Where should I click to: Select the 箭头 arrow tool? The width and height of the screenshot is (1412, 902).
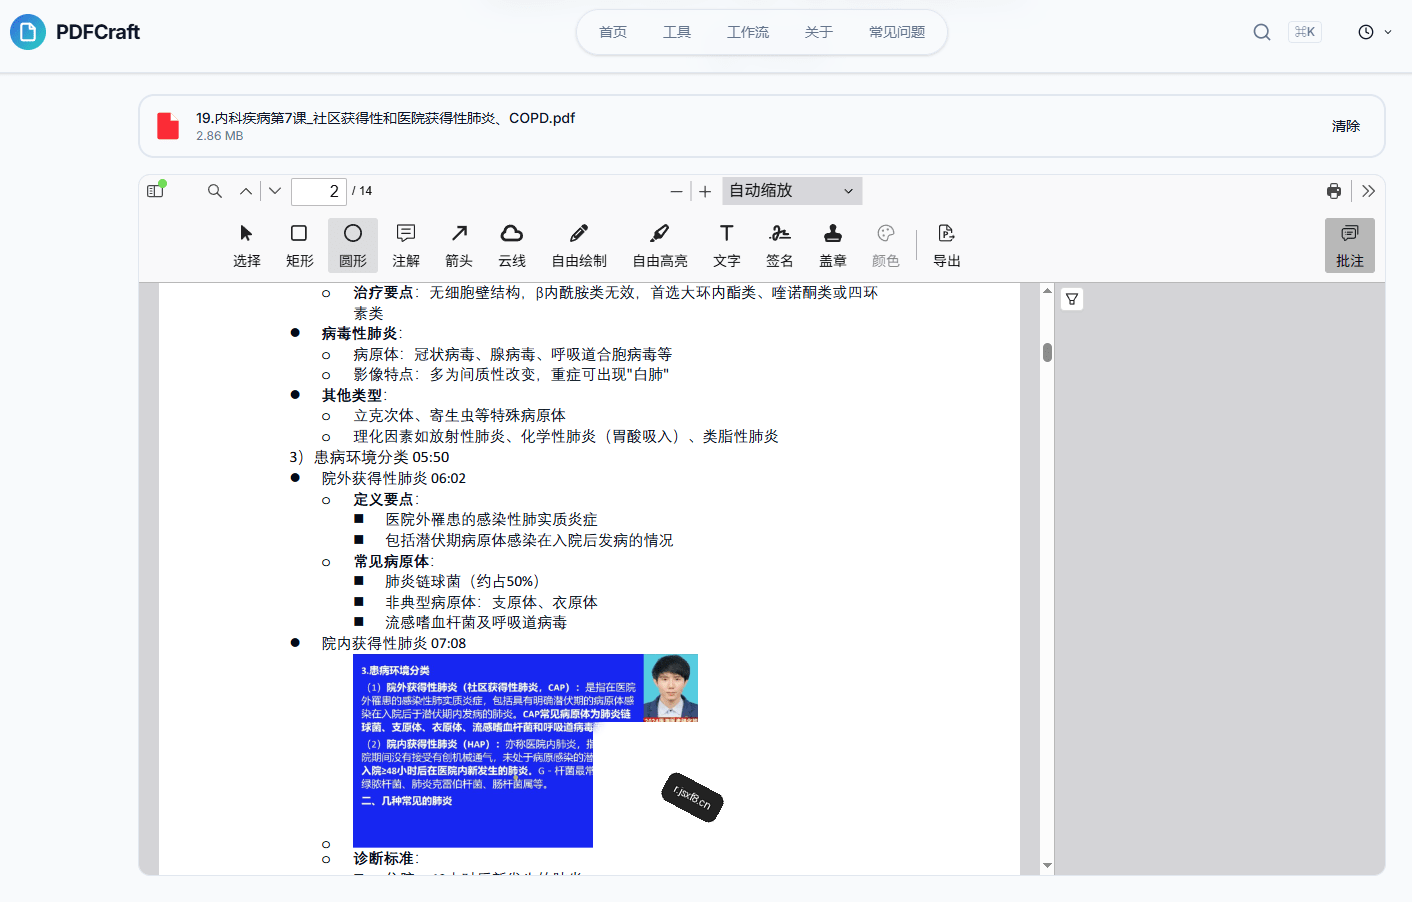[x=459, y=246]
